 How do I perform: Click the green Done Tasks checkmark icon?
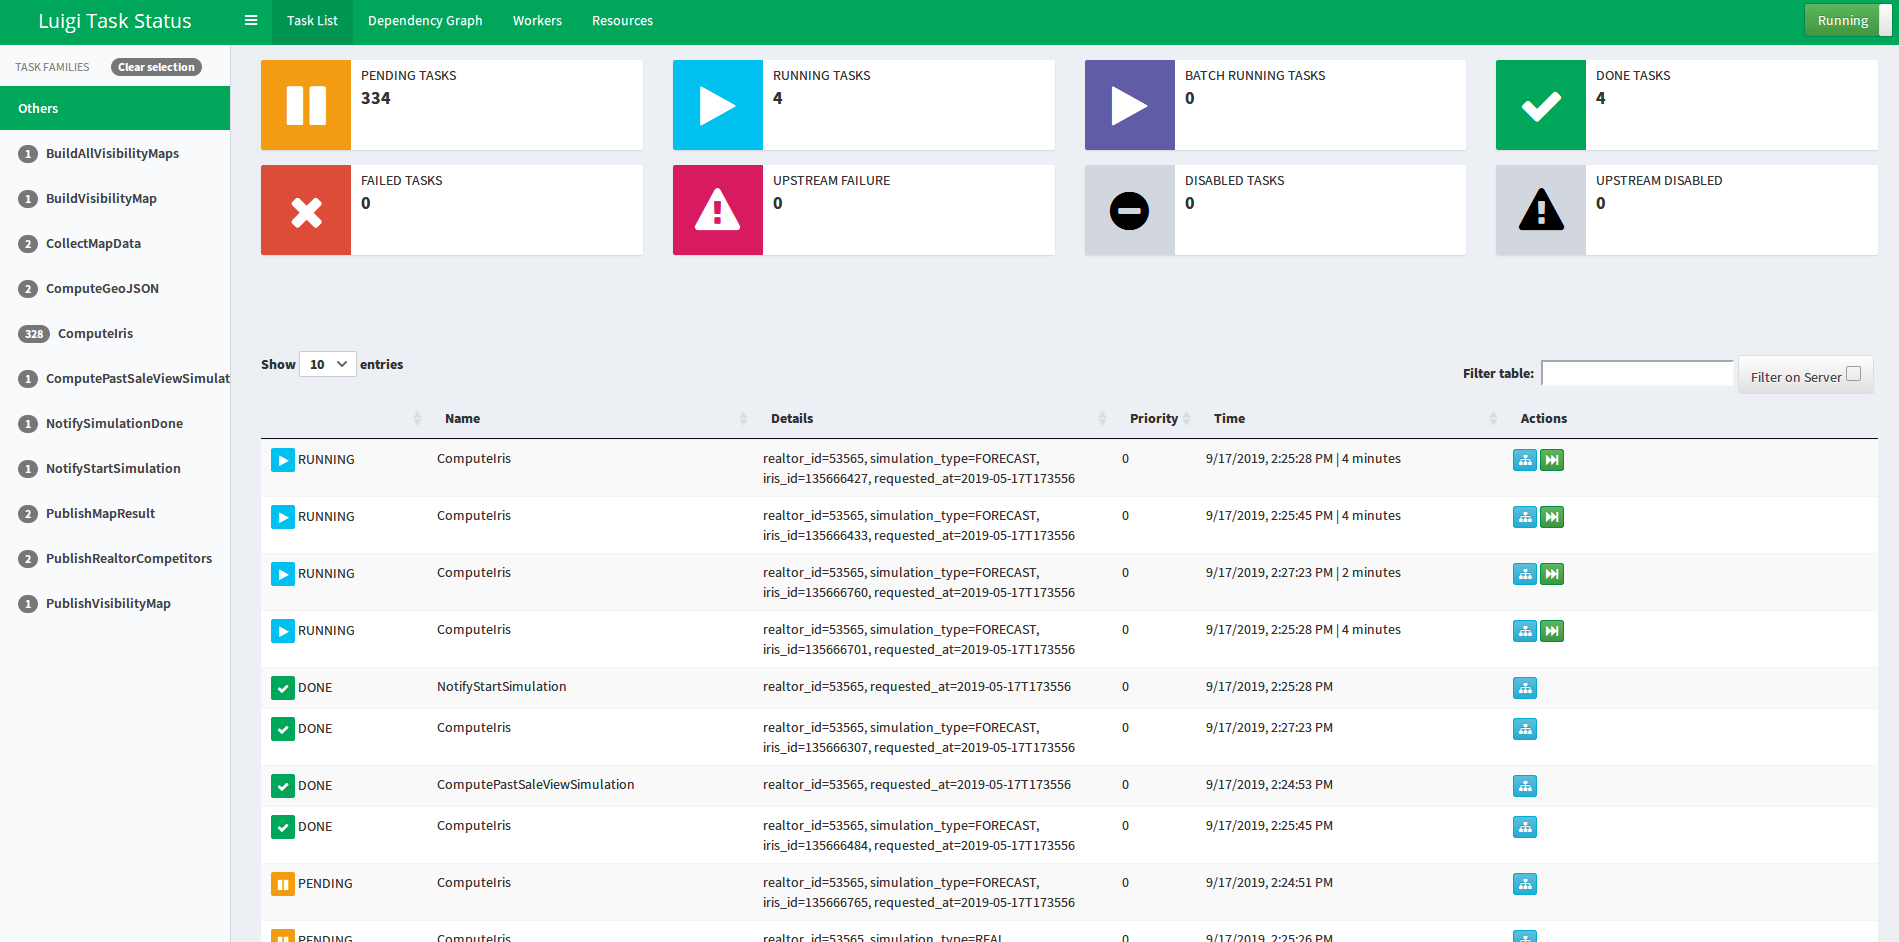click(1541, 105)
